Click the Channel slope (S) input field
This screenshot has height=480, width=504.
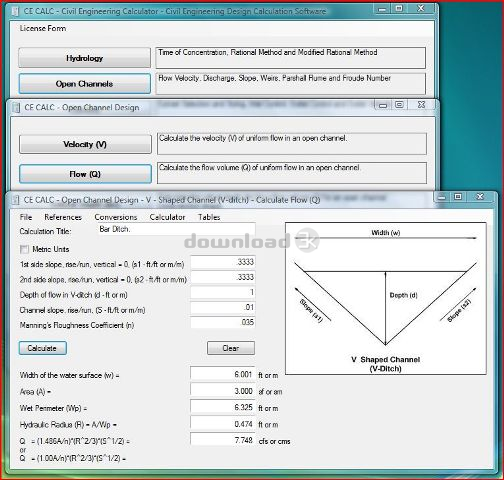222,307
